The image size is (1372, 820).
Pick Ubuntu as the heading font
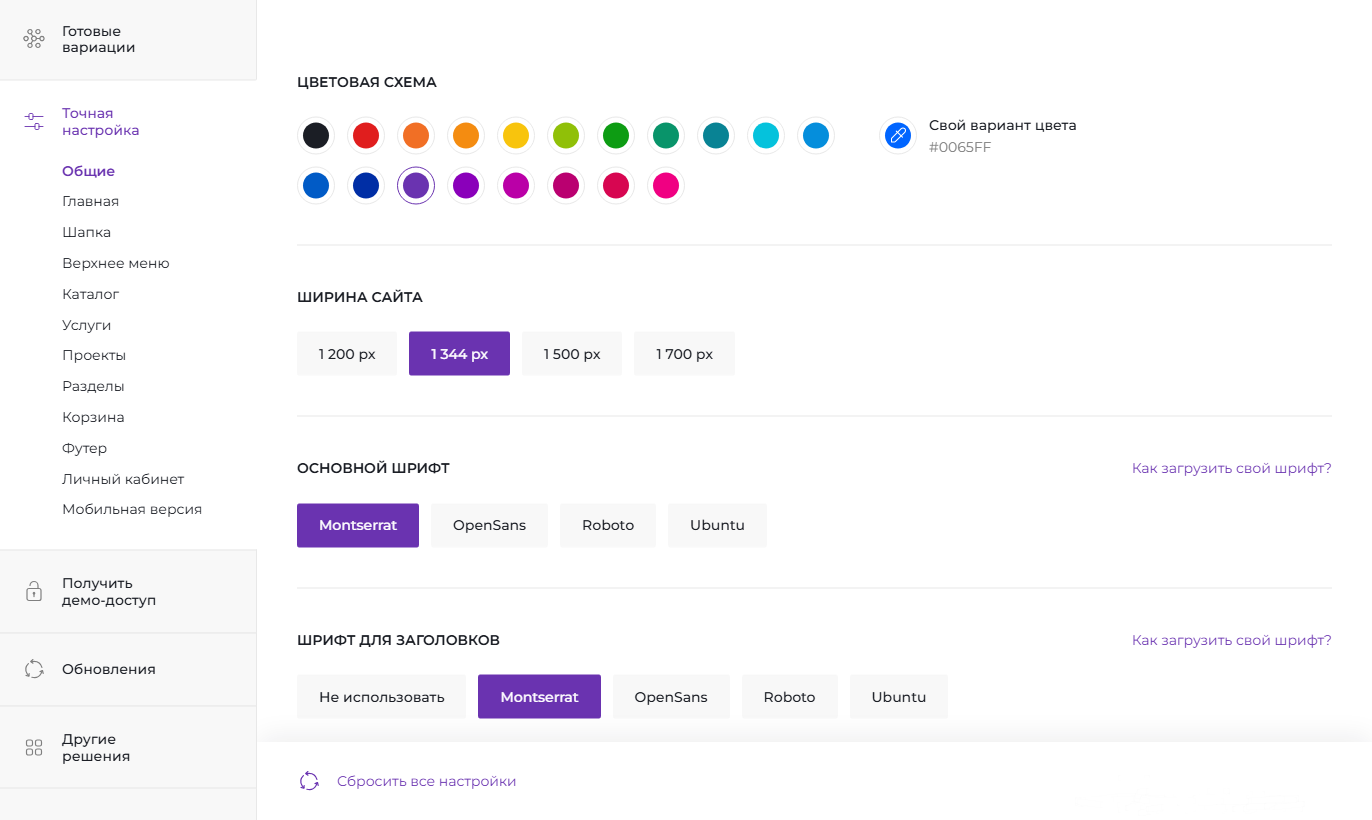pos(898,697)
